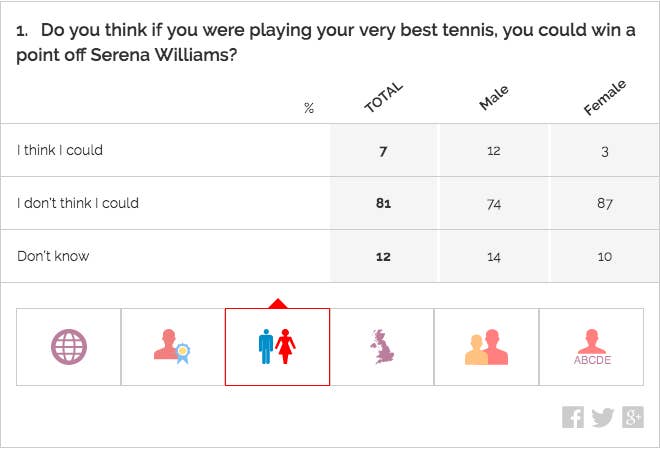Image resolution: width=660 pixels, height=449 pixels.
Task: Click the red tab indicator arrow
Action: [x=277, y=303]
